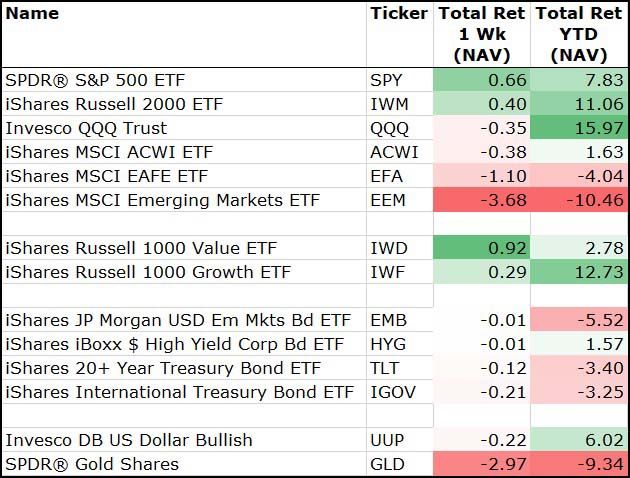Select the Total Ret YTD header
Image resolution: width=630 pixels, height=478 pixels.
579,35
